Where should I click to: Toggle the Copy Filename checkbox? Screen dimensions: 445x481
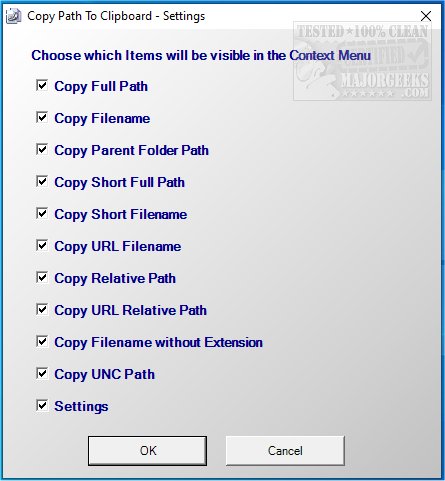coord(42,117)
